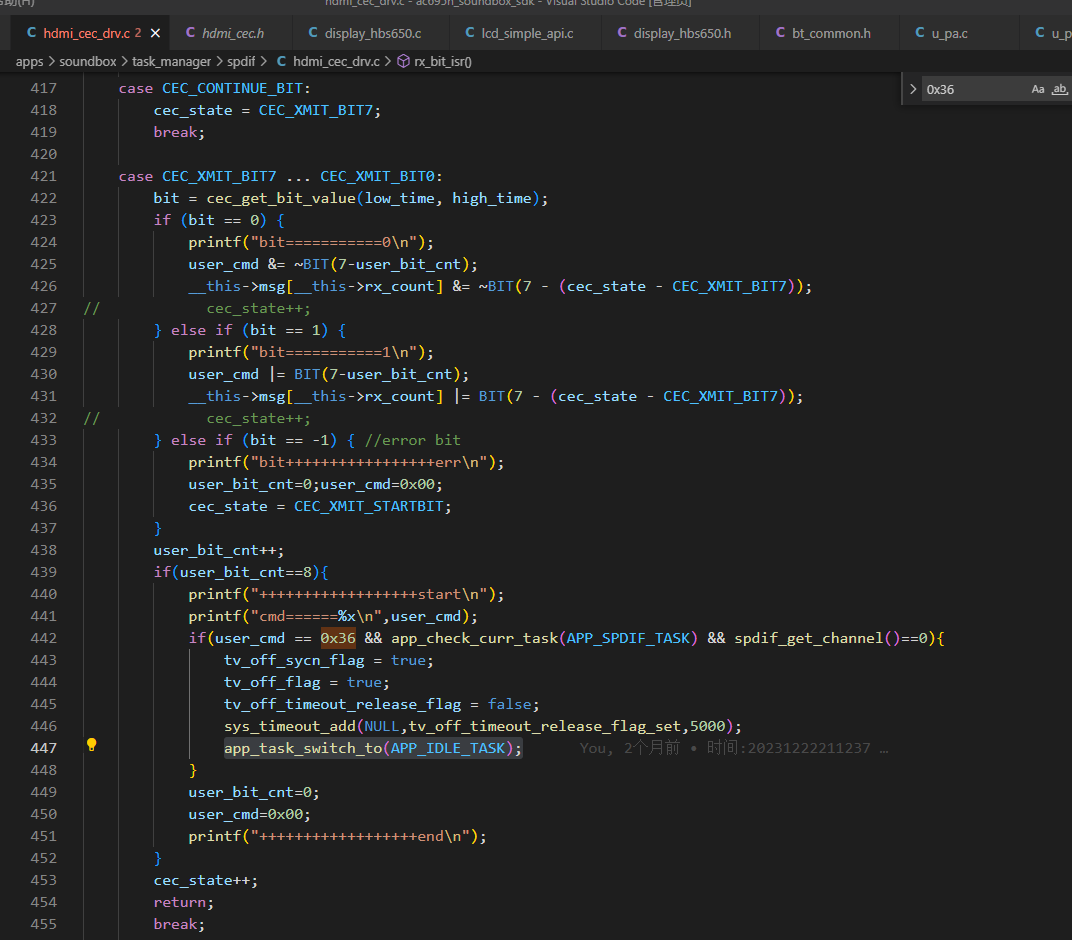Click the method symbol icon beside rx_bit_isr()
Screen dimensions: 1072x940
[x=403, y=62]
